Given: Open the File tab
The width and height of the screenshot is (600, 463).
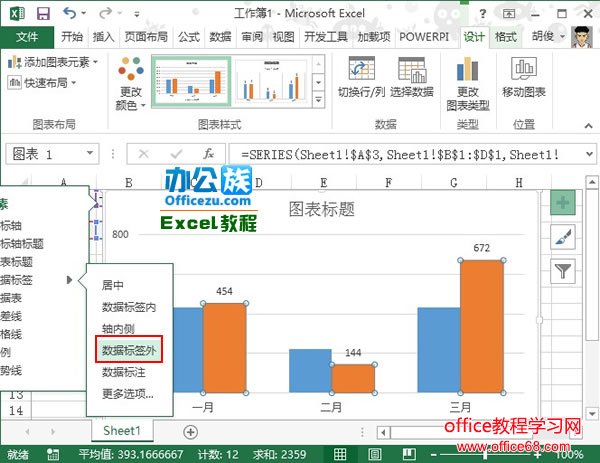Looking at the screenshot, I should tap(27, 37).
